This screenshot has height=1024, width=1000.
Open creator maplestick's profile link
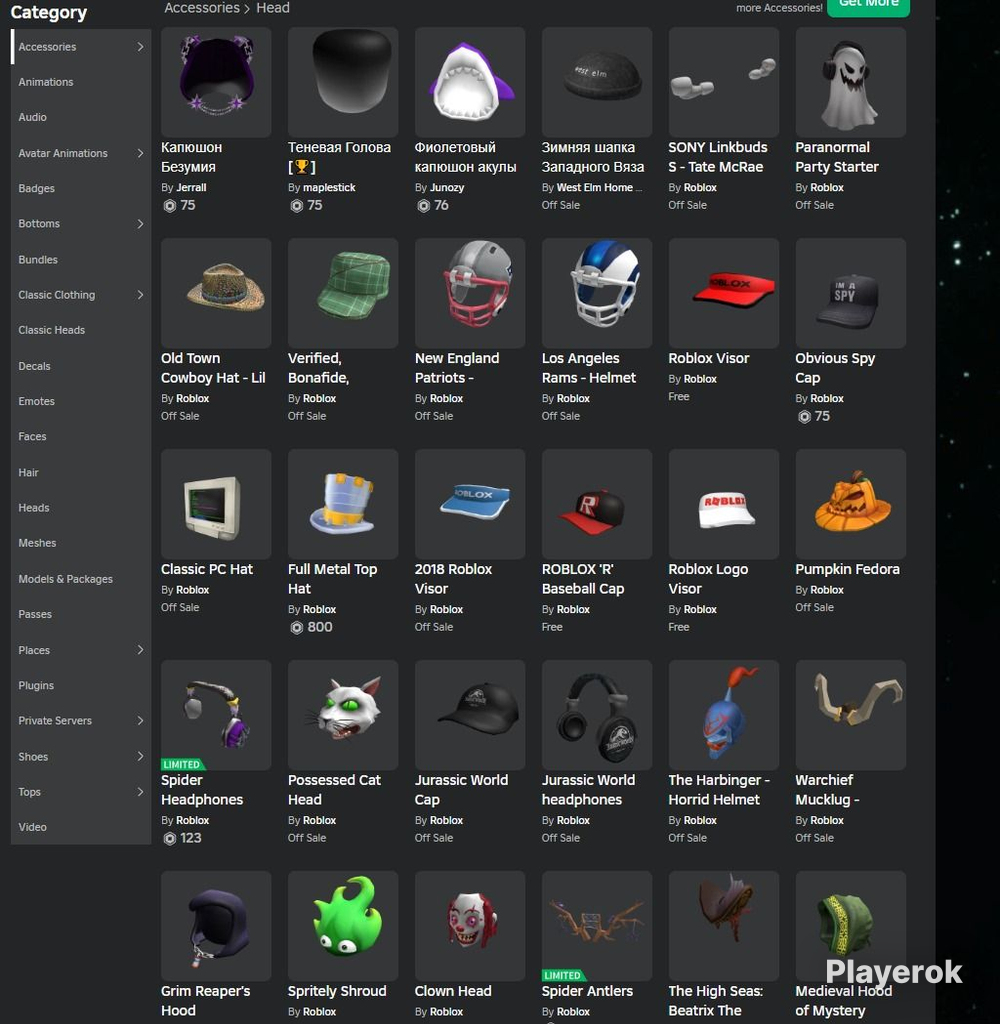point(329,187)
